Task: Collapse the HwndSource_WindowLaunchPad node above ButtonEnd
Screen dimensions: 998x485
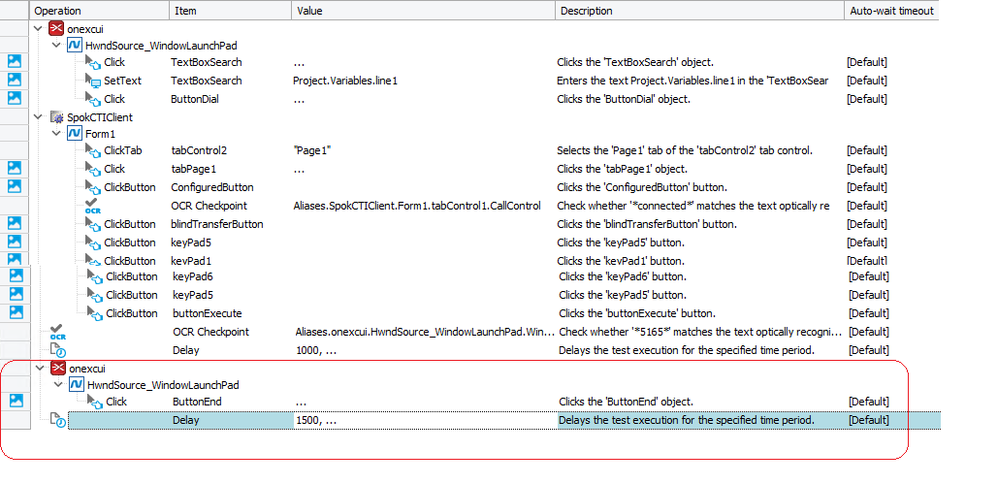Action: (56, 385)
